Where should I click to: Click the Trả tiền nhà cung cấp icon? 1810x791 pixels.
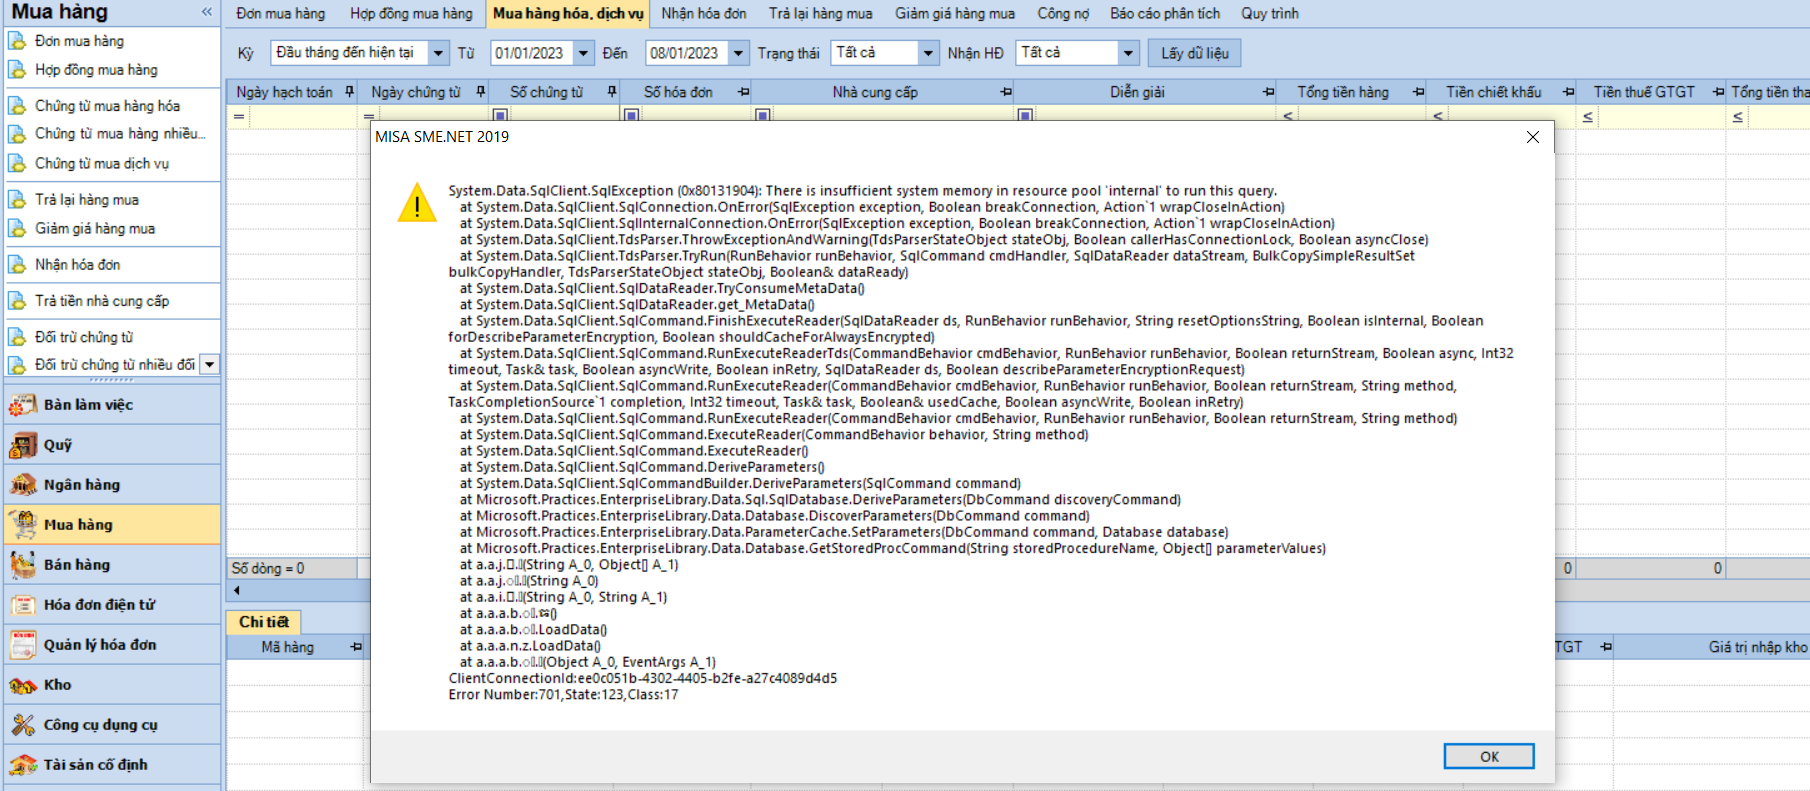17,300
